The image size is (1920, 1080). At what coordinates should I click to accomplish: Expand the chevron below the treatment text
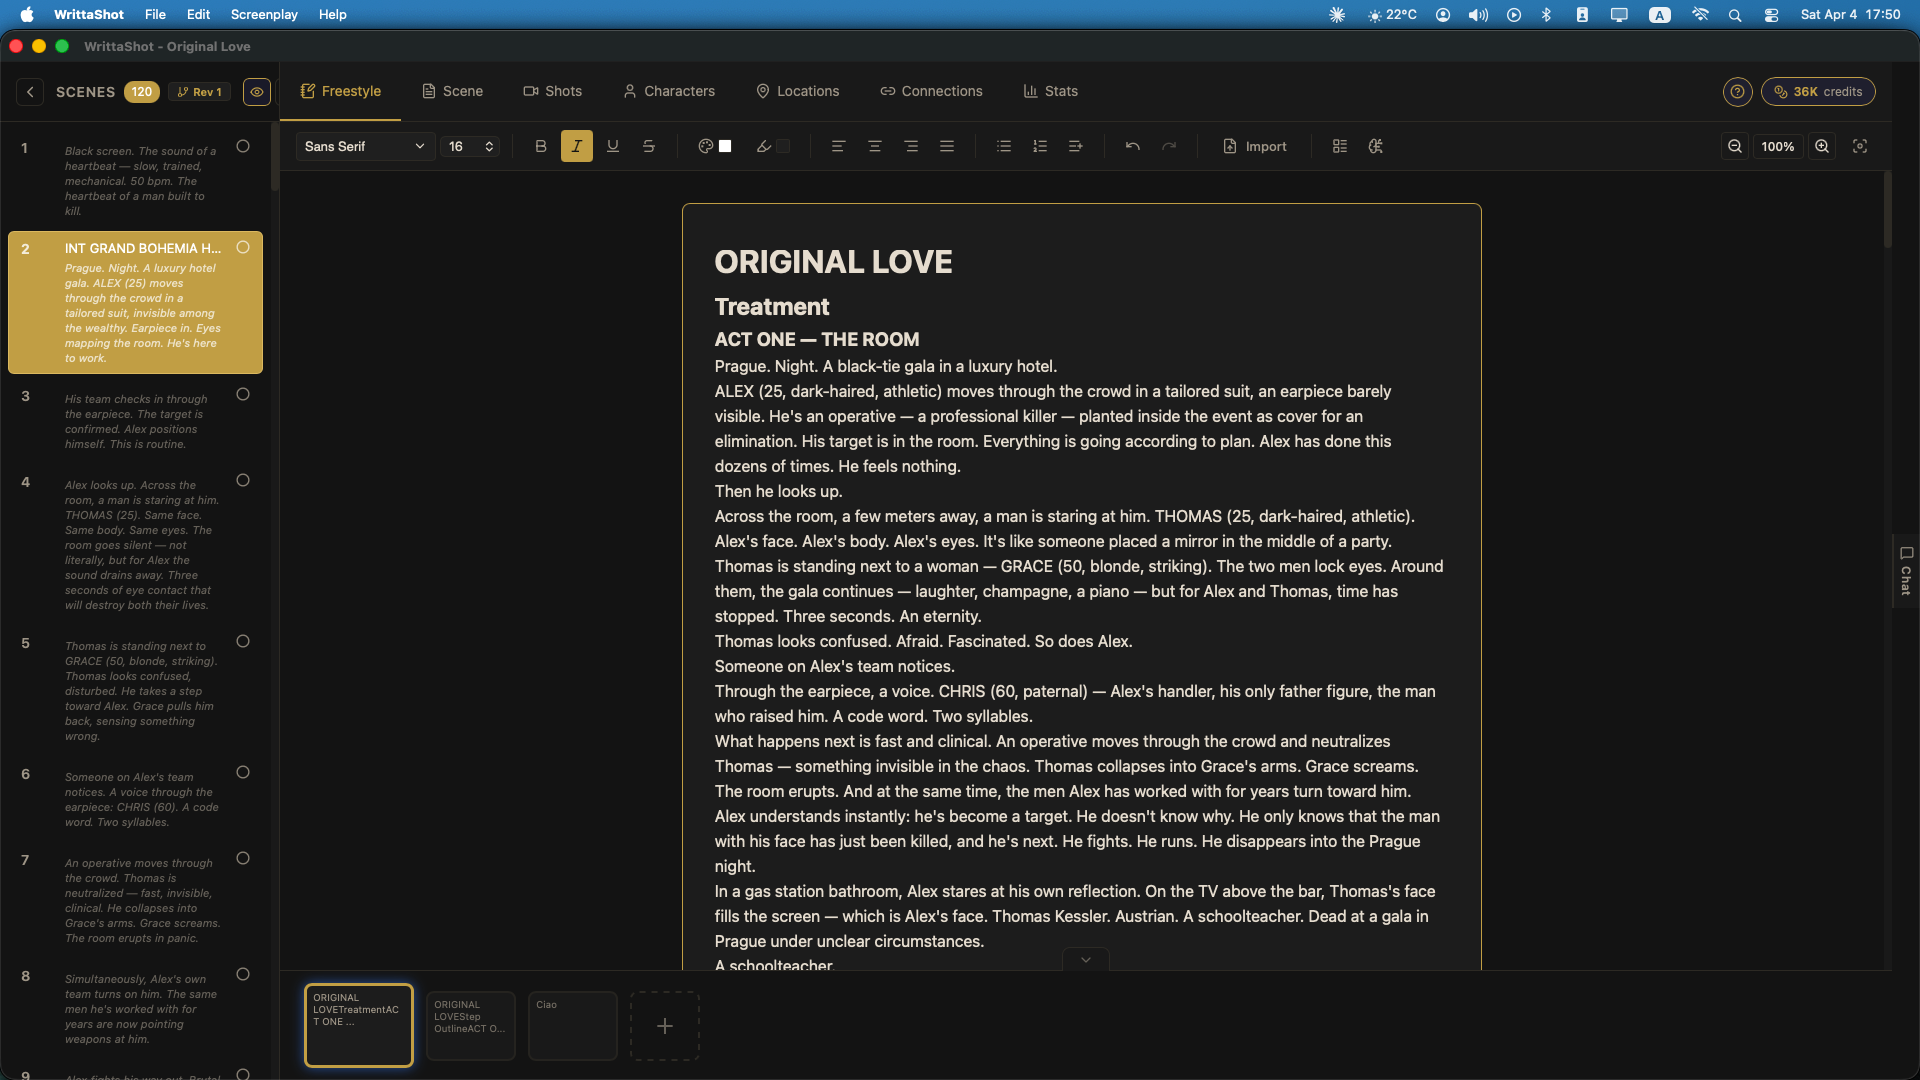[x=1086, y=959]
